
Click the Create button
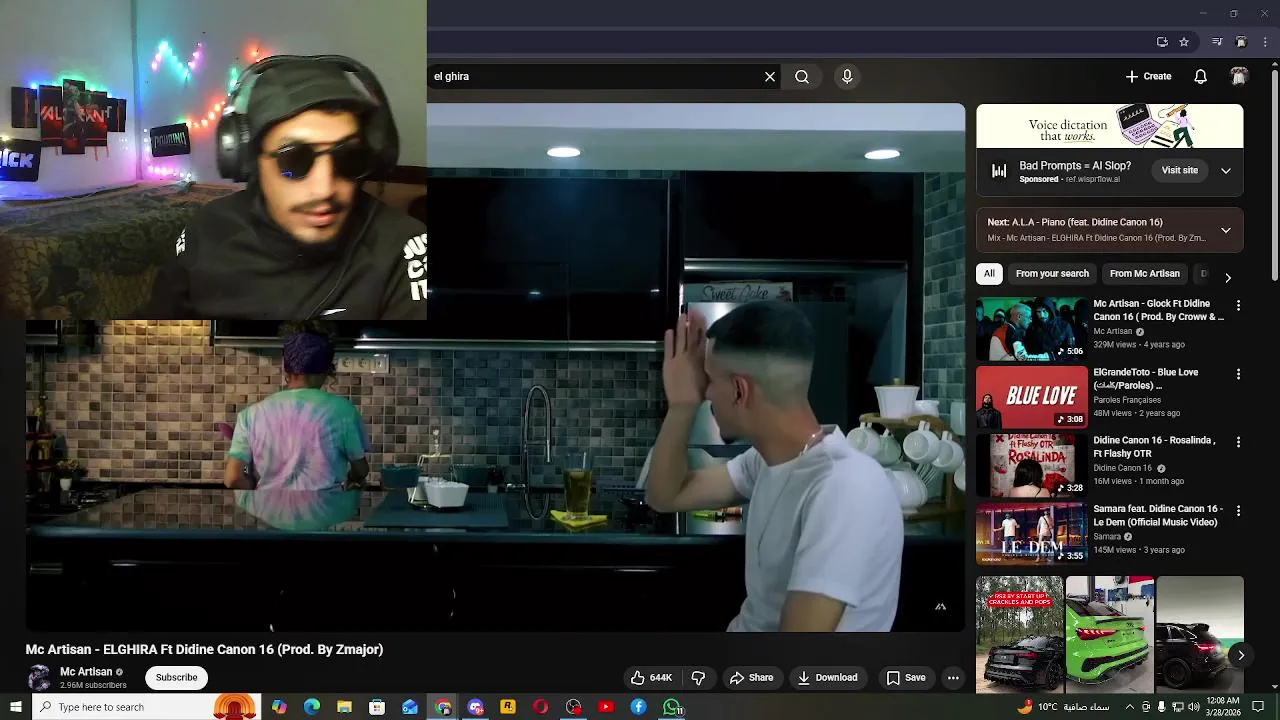click(1148, 76)
